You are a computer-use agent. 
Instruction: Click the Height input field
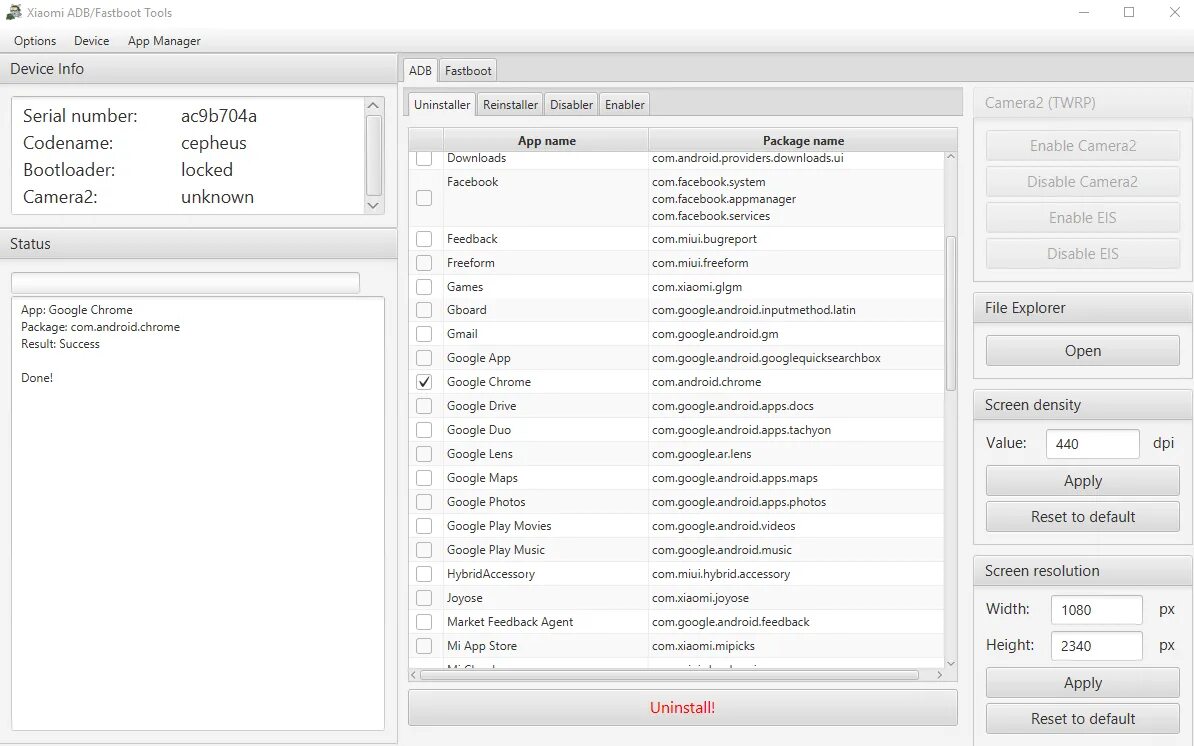1097,646
